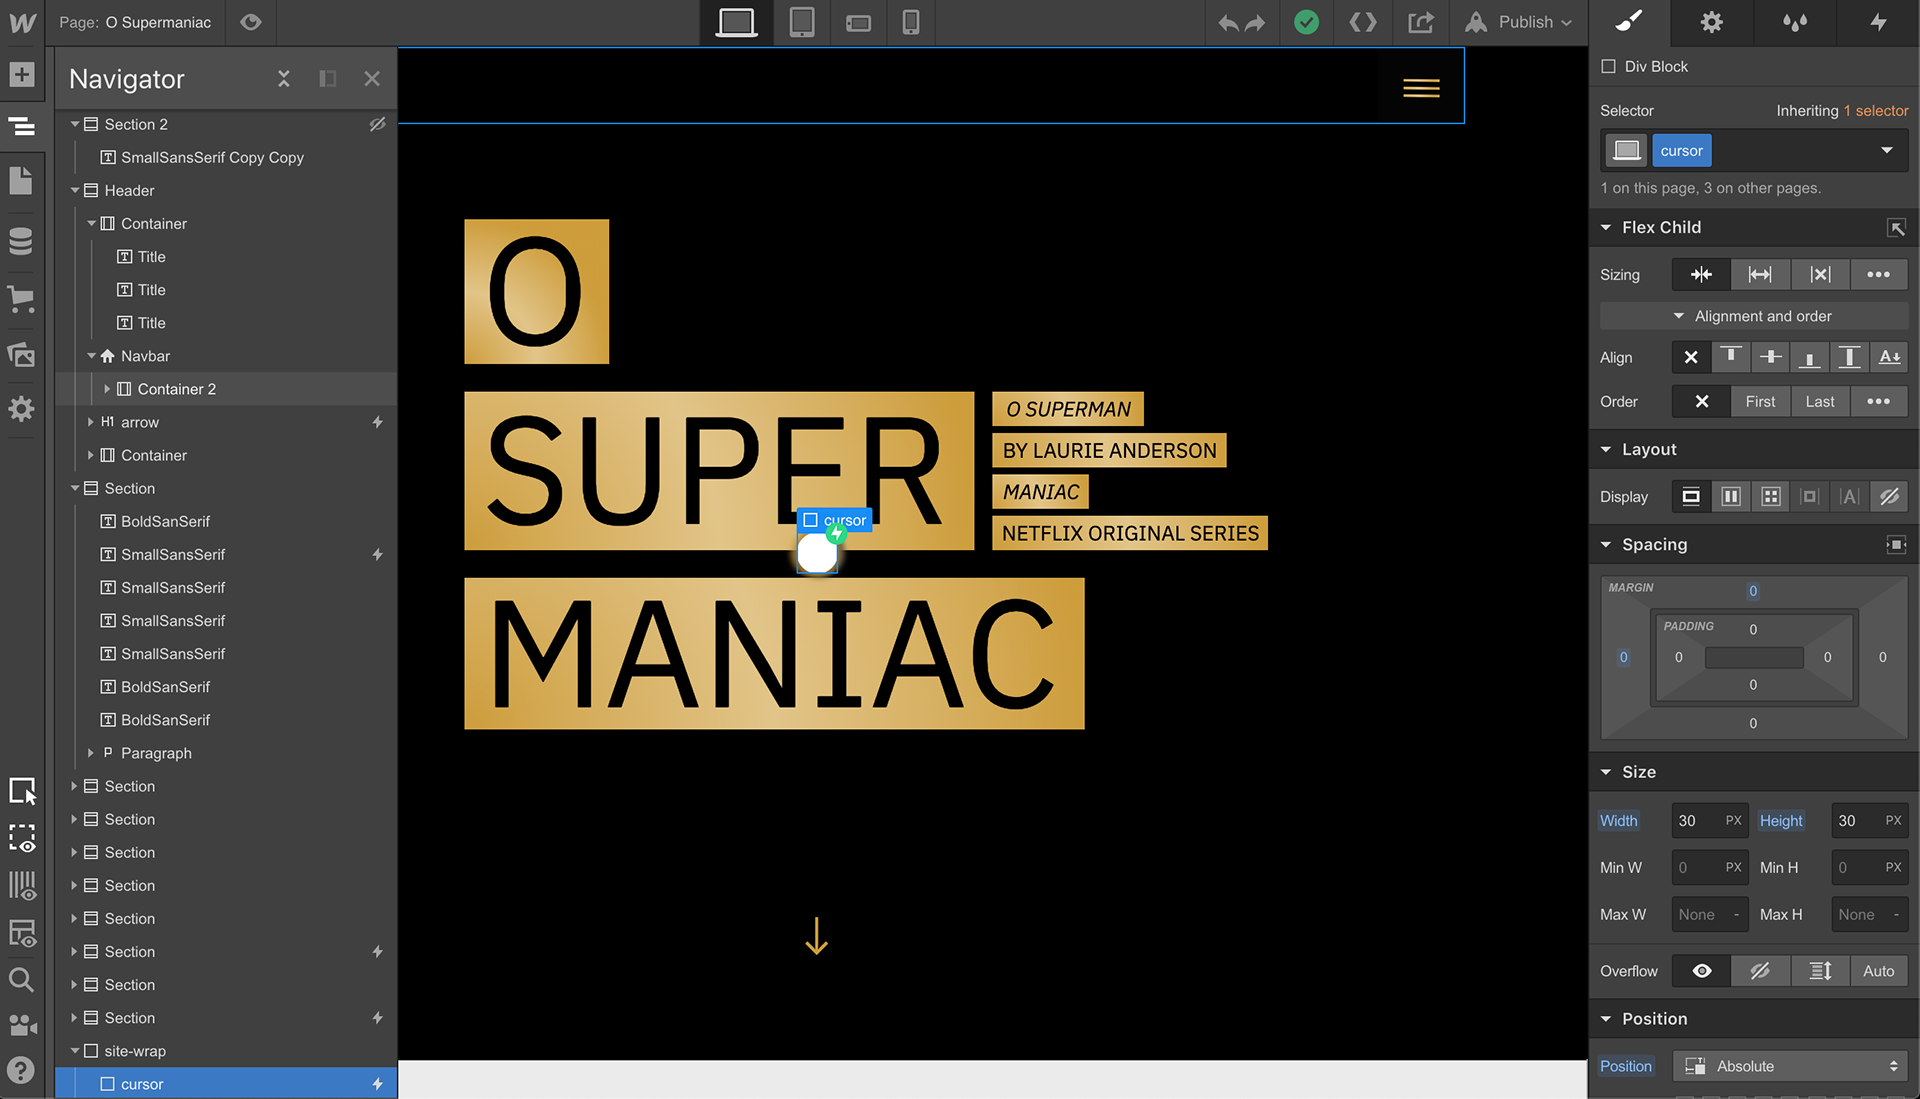Set overflow to Auto
This screenshot has width=1920, height=1099.
point(1878,971)
